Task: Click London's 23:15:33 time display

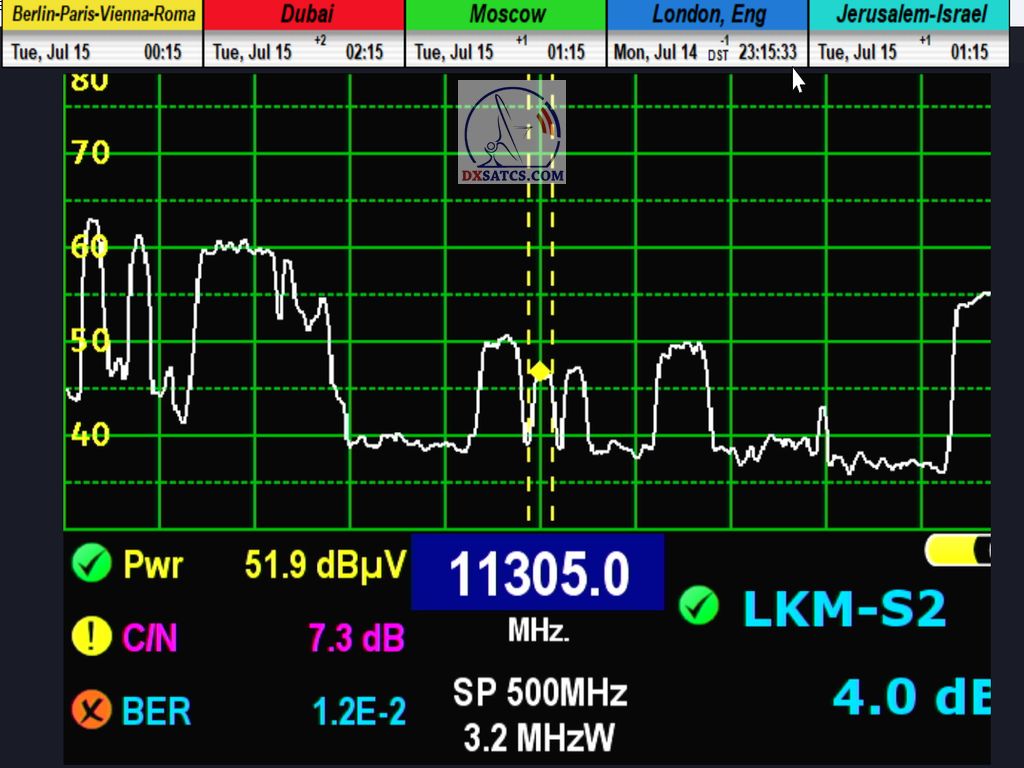Action: [767, 52]
